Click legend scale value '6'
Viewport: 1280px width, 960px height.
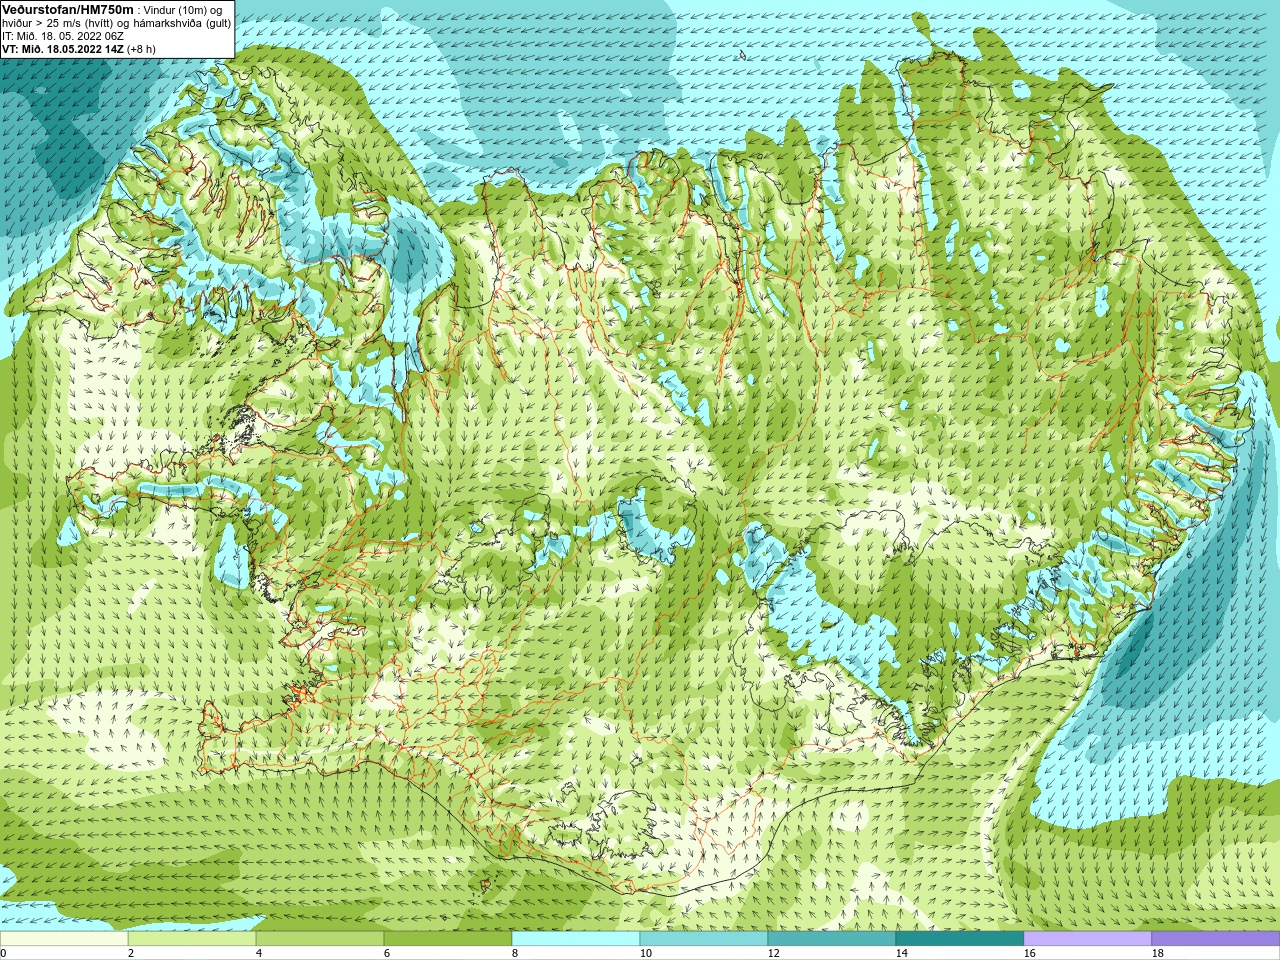pyautogui.click(x=387, y=953)
